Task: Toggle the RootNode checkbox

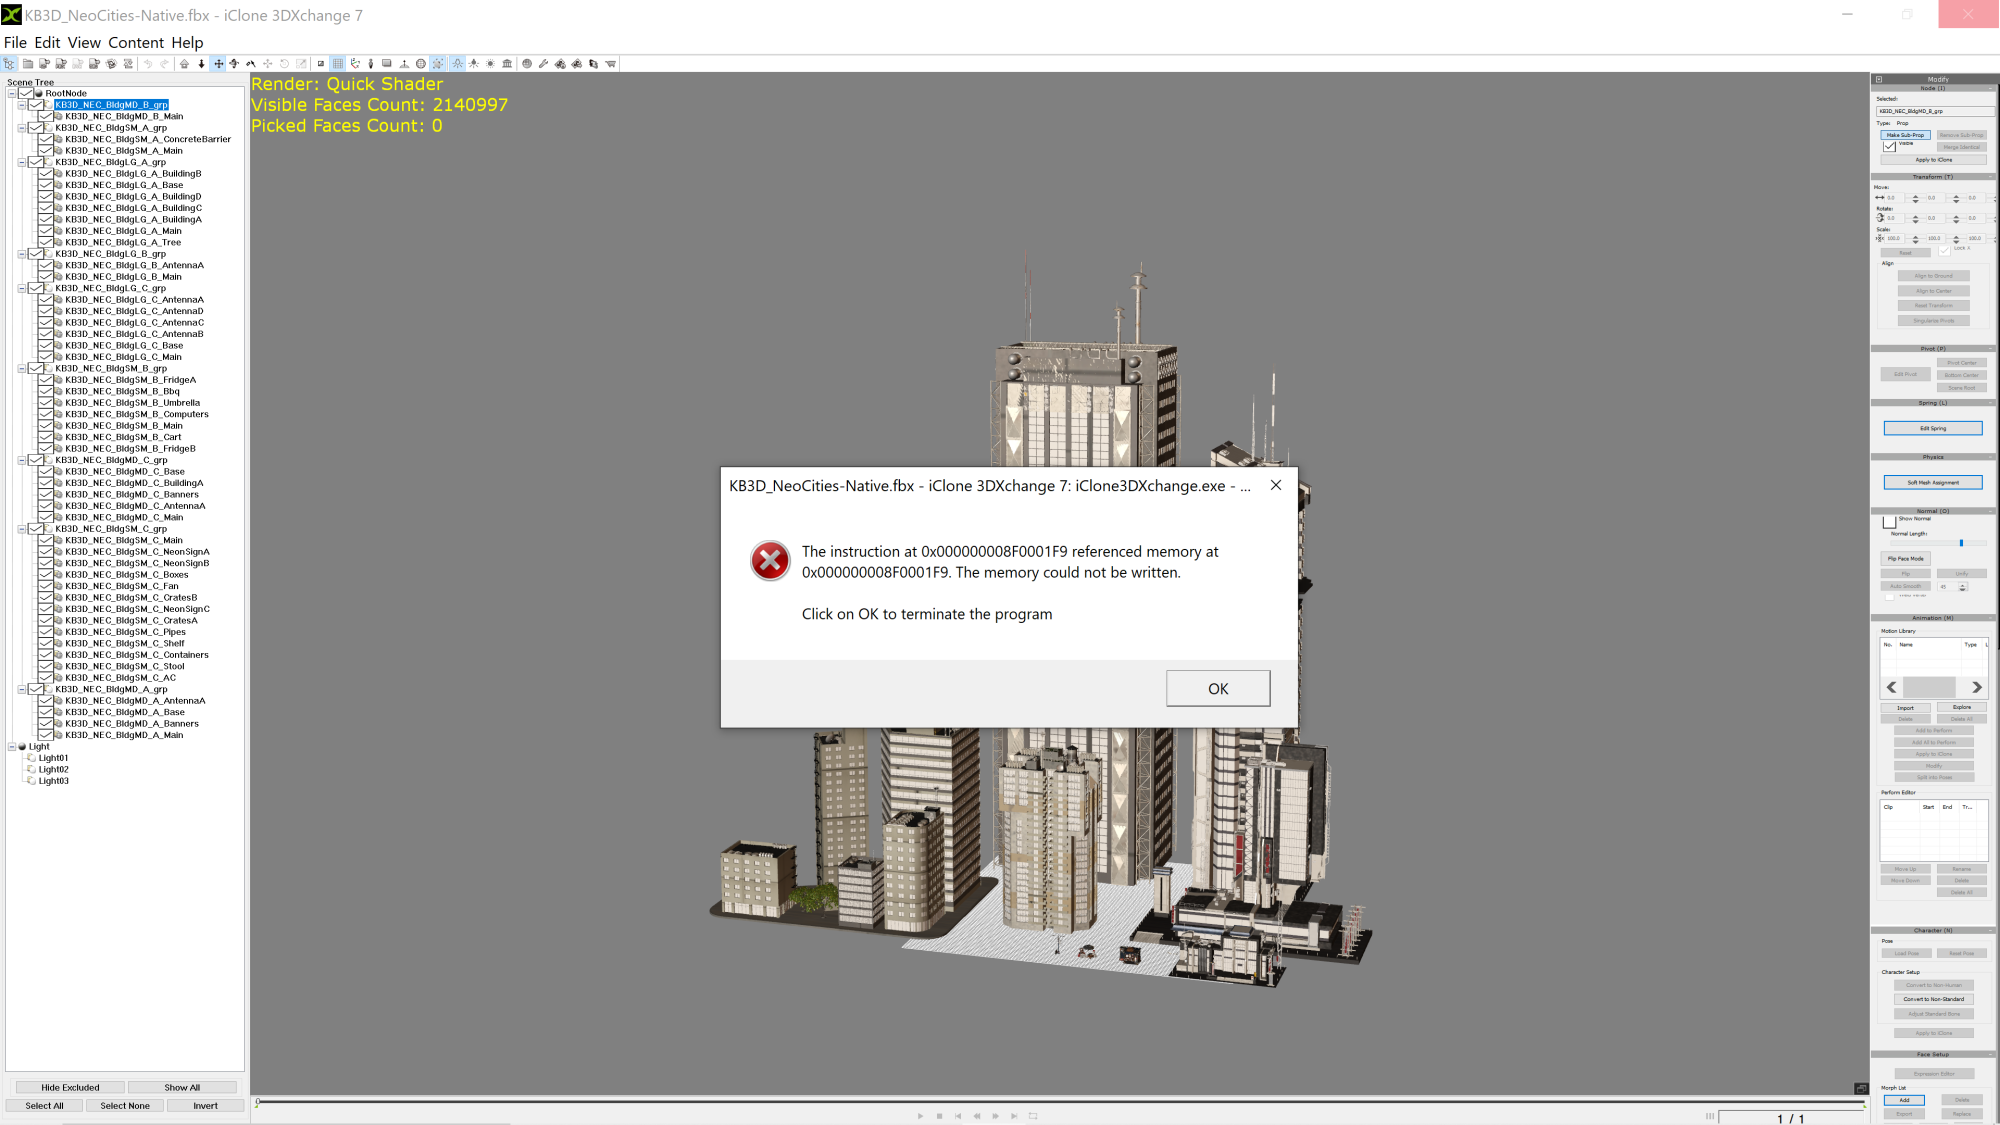Action: click(25, 93)
